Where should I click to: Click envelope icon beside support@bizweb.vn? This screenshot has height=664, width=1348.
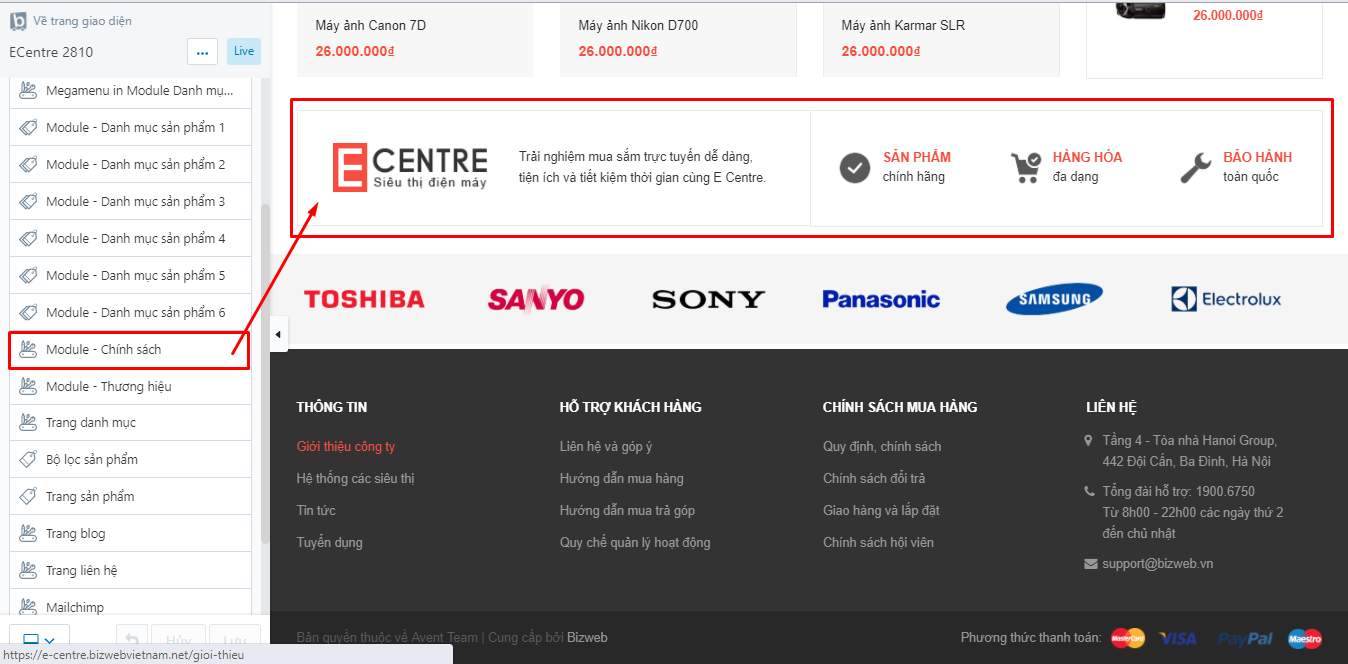[1090, 564]
